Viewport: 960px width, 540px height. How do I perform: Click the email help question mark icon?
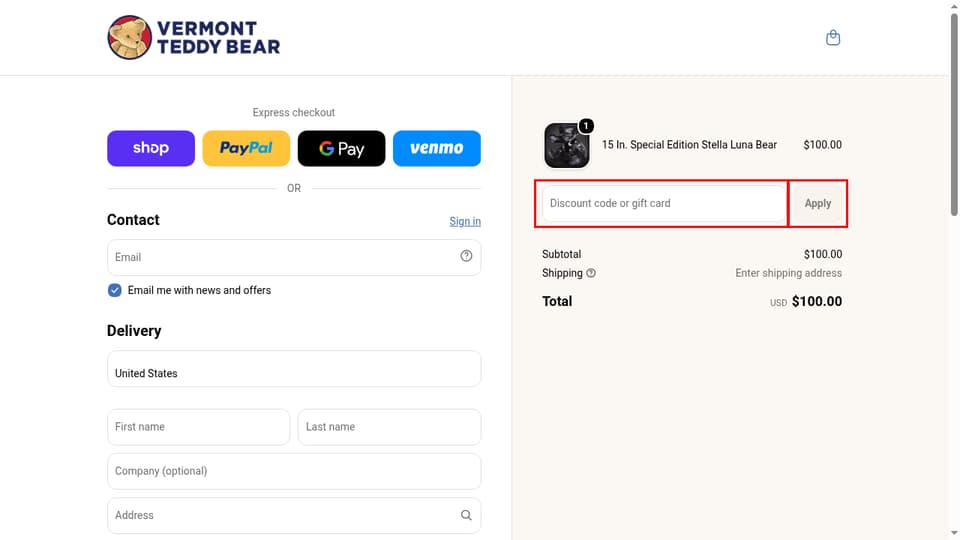[x=467, y=256]
